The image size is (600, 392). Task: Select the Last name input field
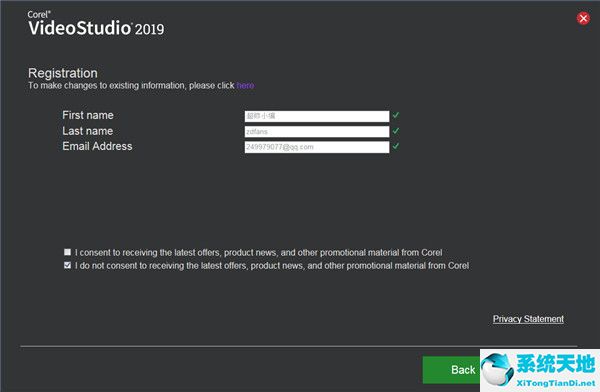pos(317,131)
